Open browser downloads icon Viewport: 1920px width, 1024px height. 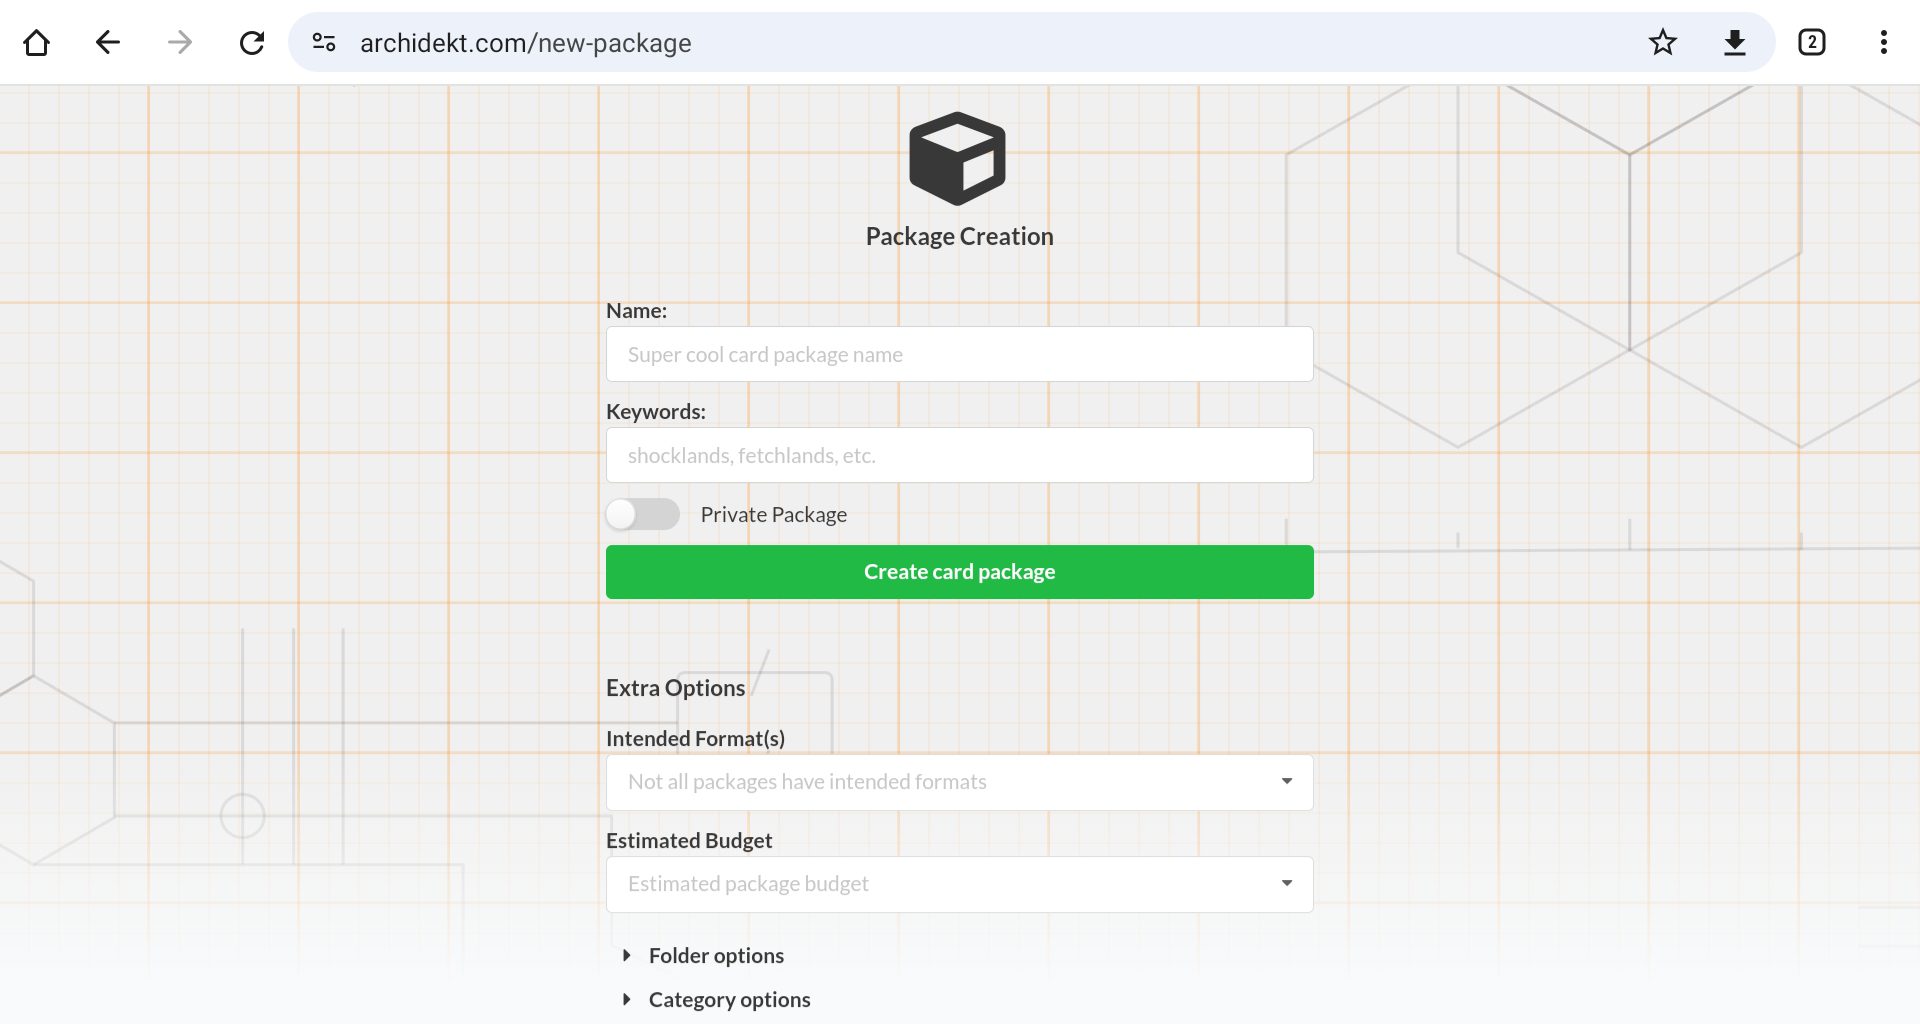point(1735,42)
